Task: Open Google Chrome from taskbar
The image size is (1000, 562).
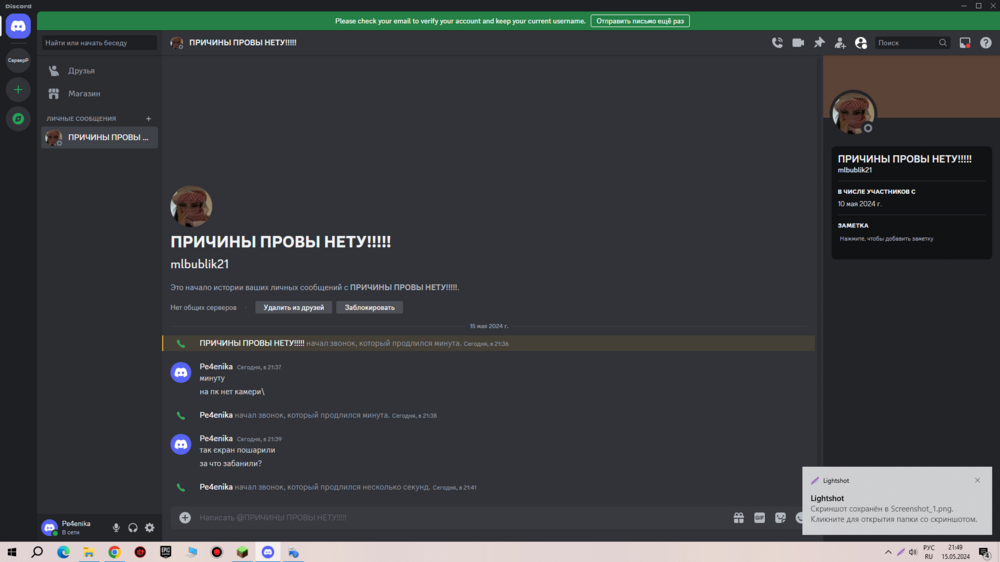Action: tap(114, 552)
